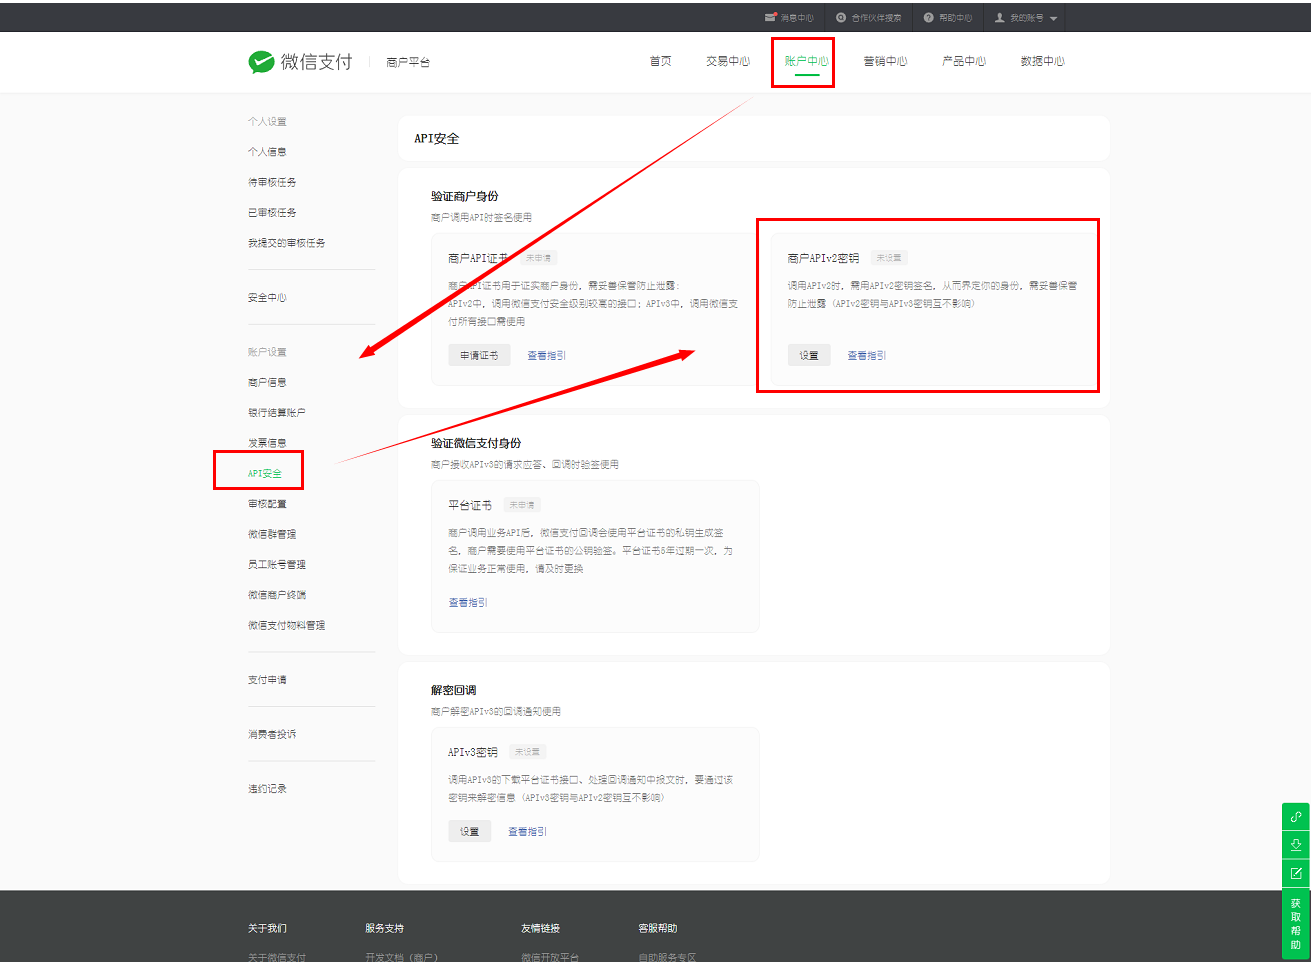Open 员工账号管理 in the sidebar
This screenshot has width=1311, height=962.
(277, 564)
